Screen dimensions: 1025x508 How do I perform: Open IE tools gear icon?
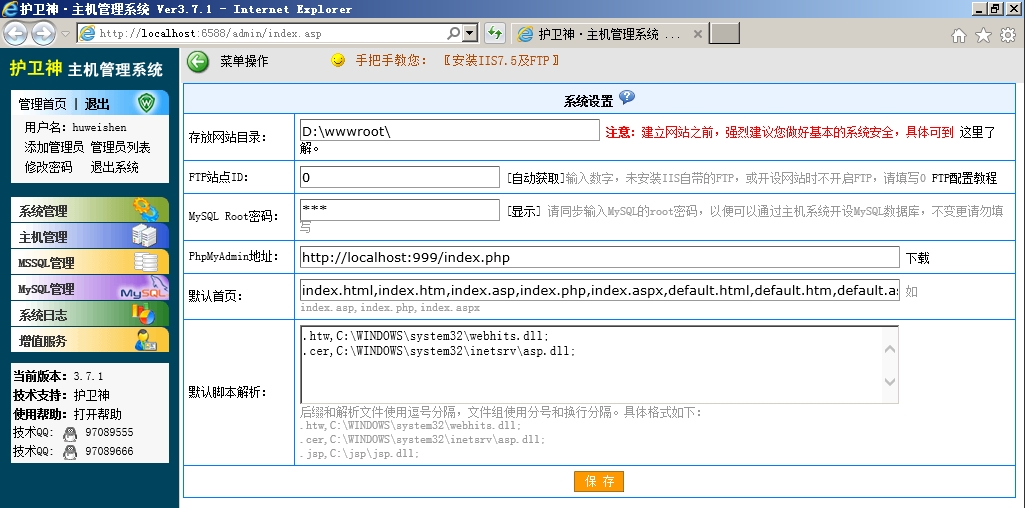(1007, 35)
